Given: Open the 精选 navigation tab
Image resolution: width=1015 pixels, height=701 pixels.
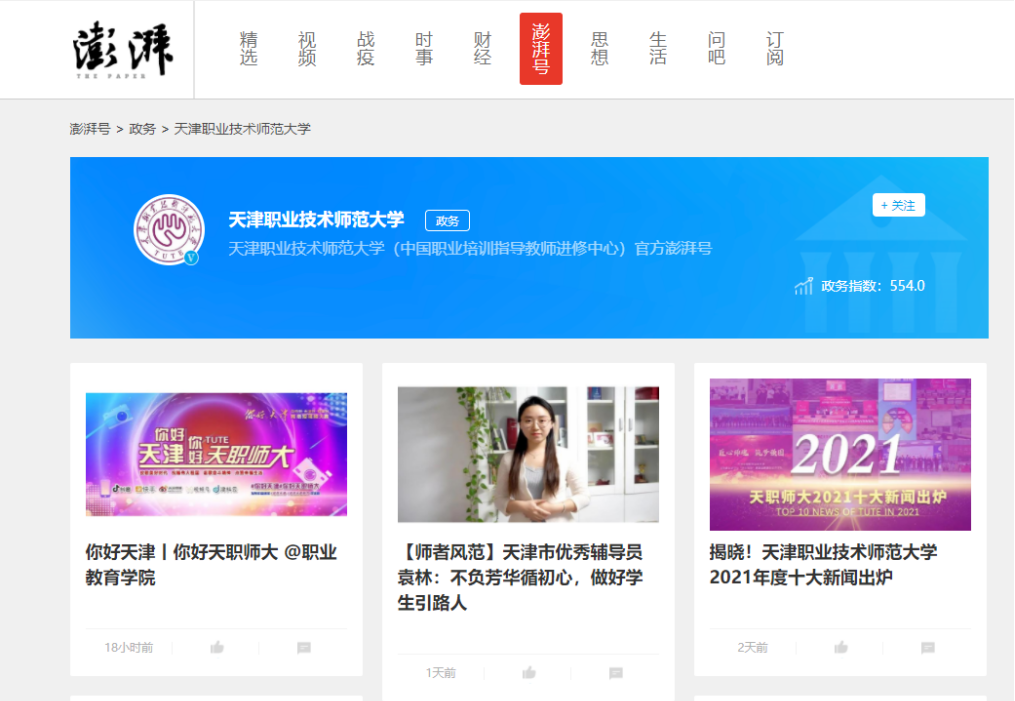Looking at the screenshot, I should pyautogui.click(x=249, y=49).
